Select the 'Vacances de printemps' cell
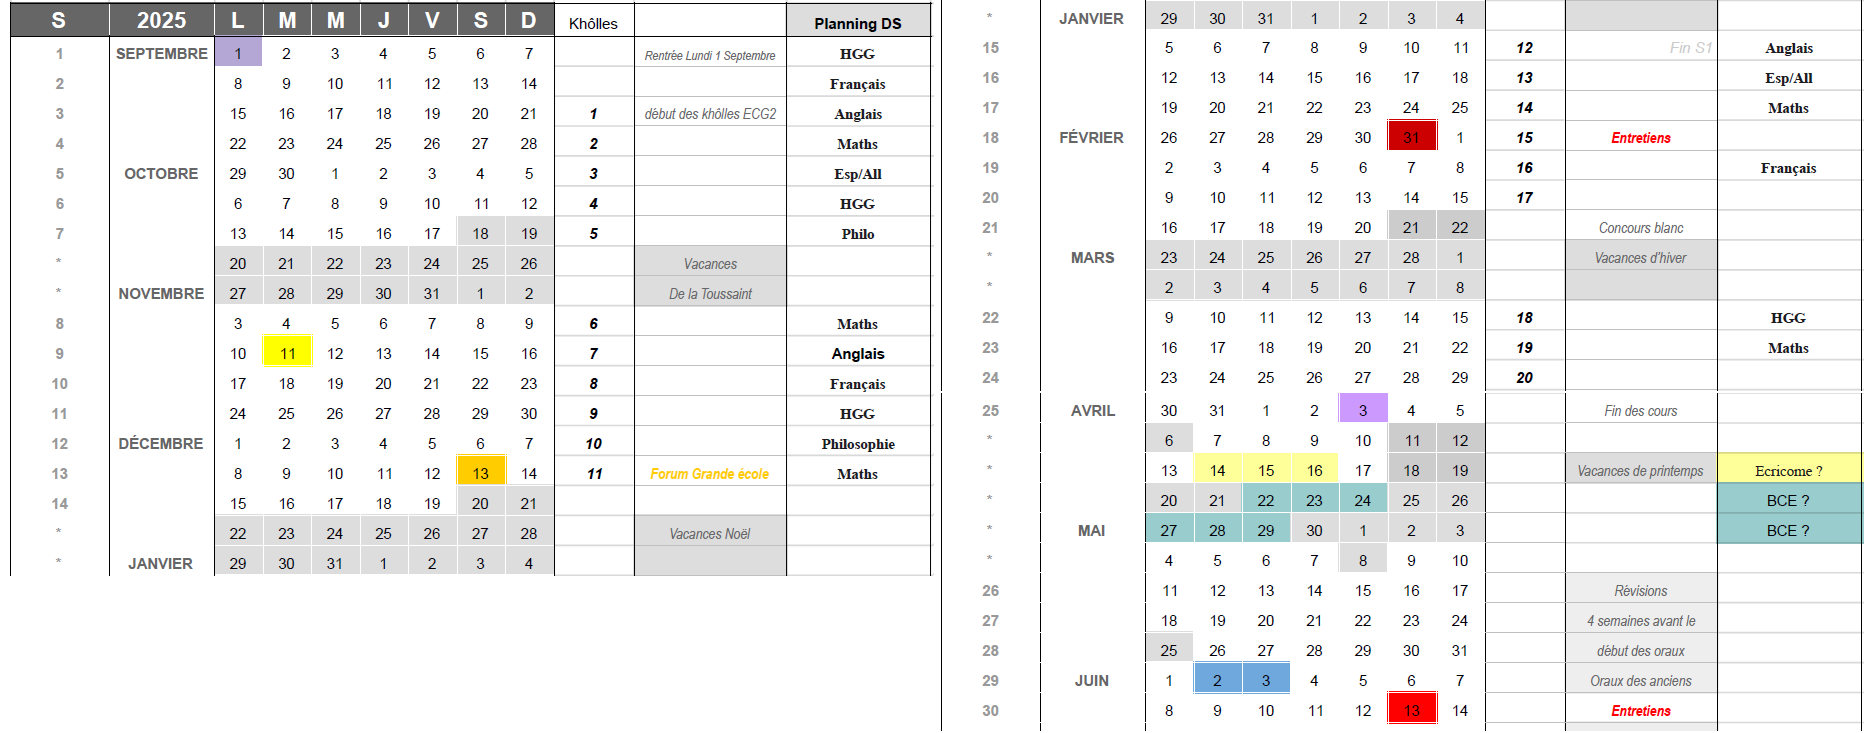Viewport: 1864px width, 733px height. click(x=1640, y=471)
